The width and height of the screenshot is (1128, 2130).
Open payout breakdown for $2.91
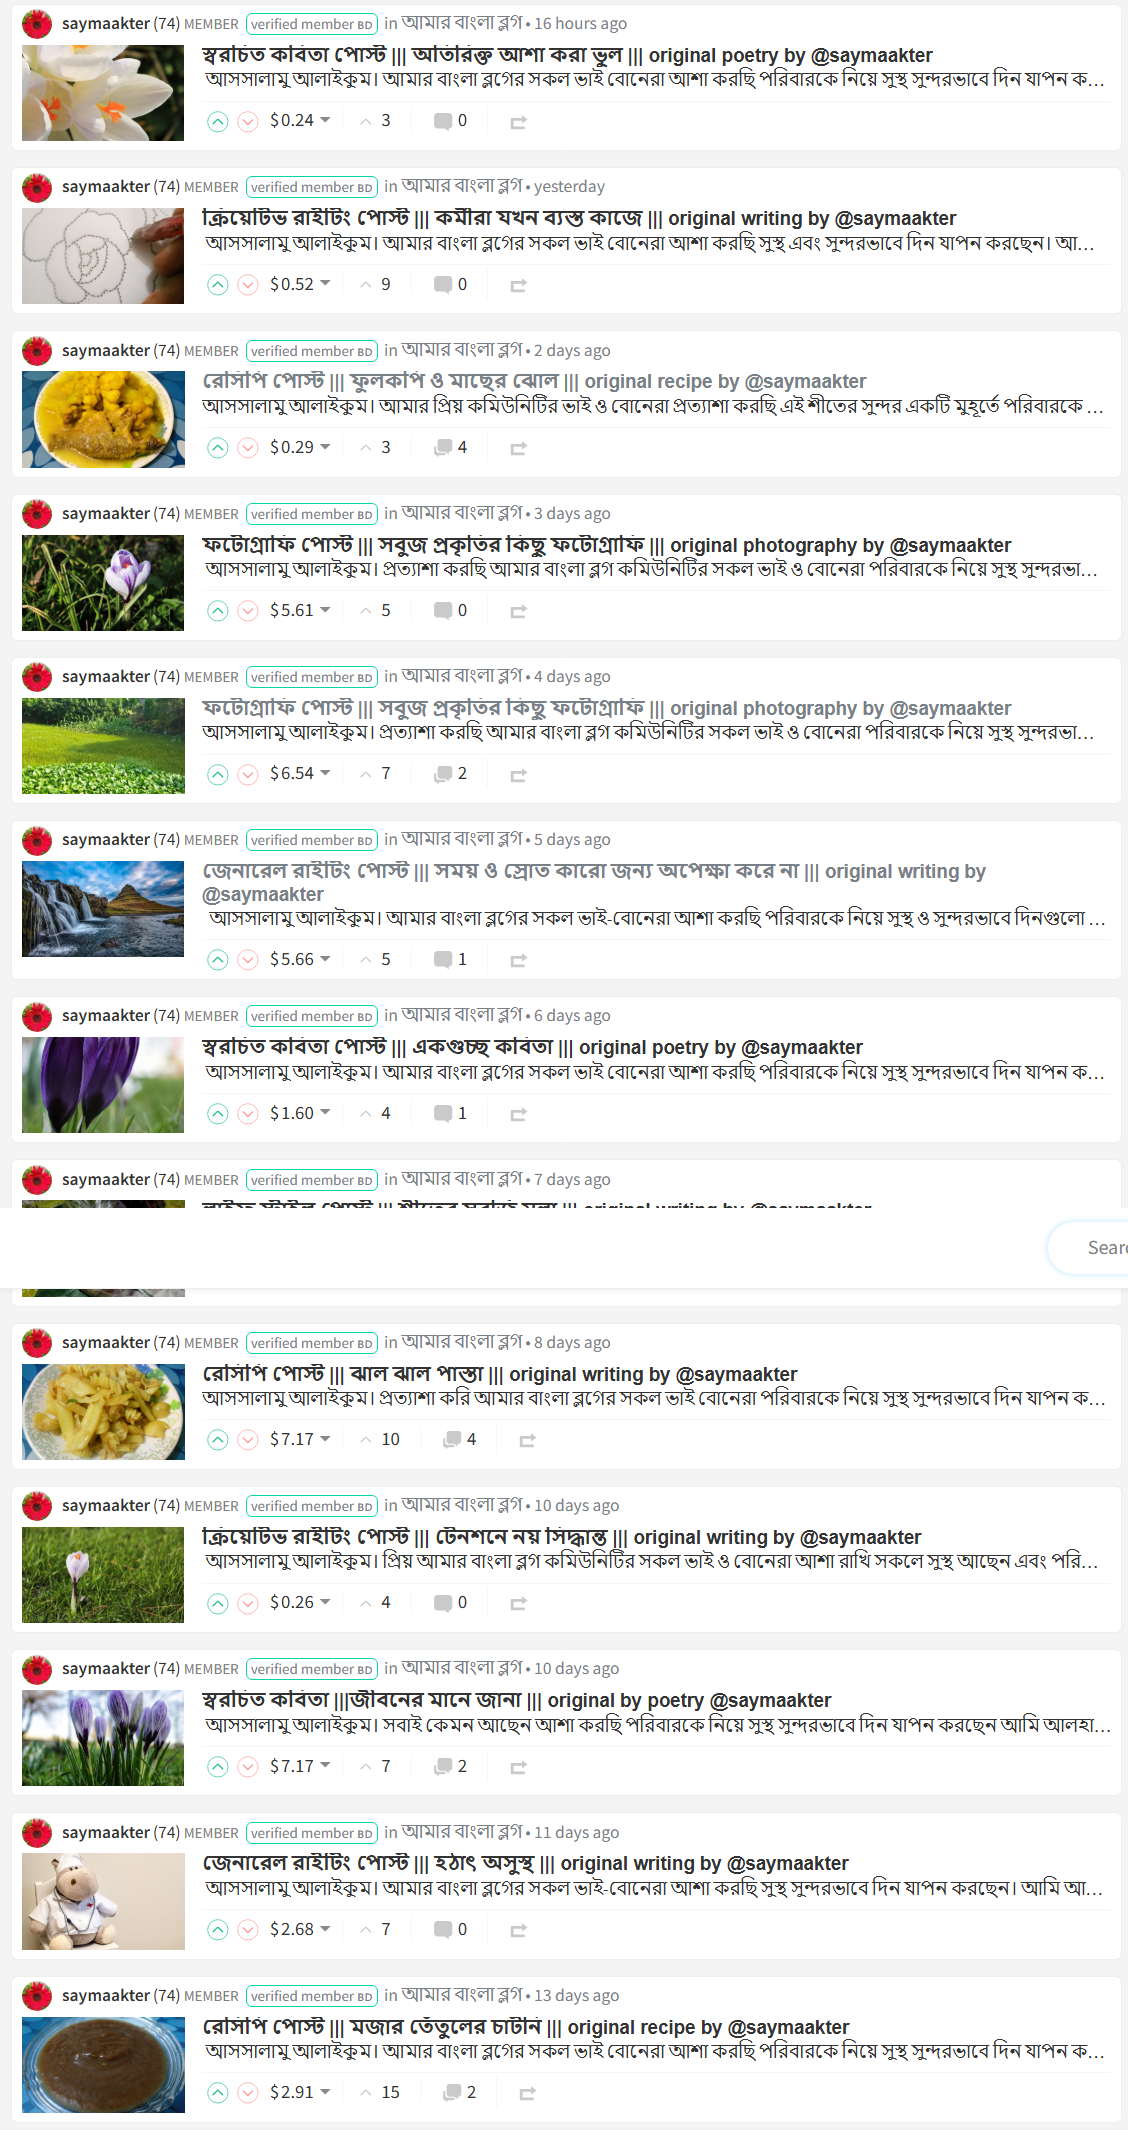pyautogui.click(x=300, y=2092)
